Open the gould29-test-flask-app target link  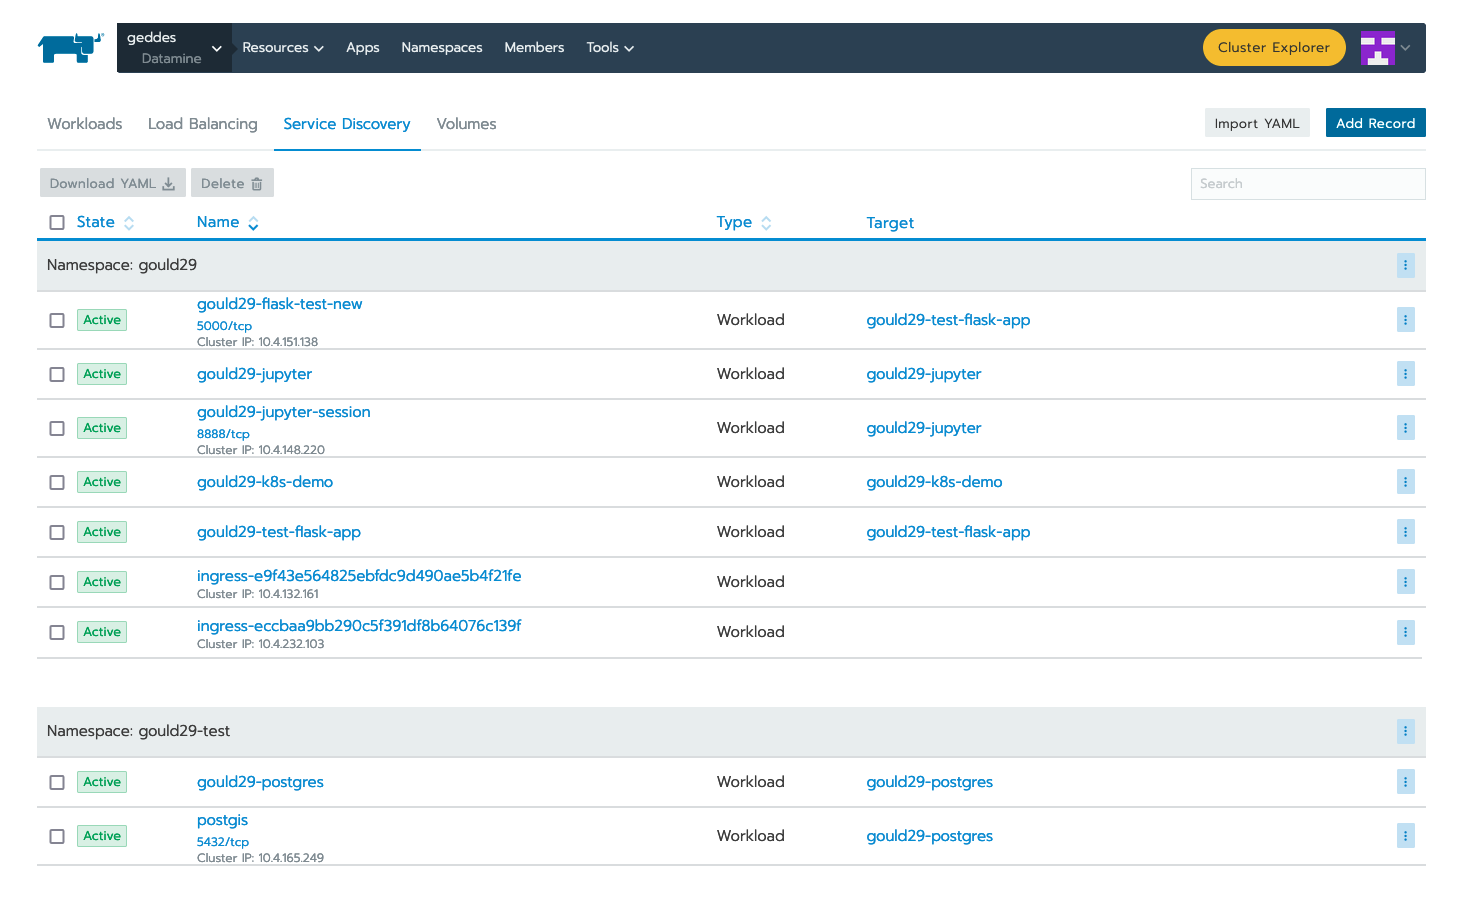pos(947,531)
